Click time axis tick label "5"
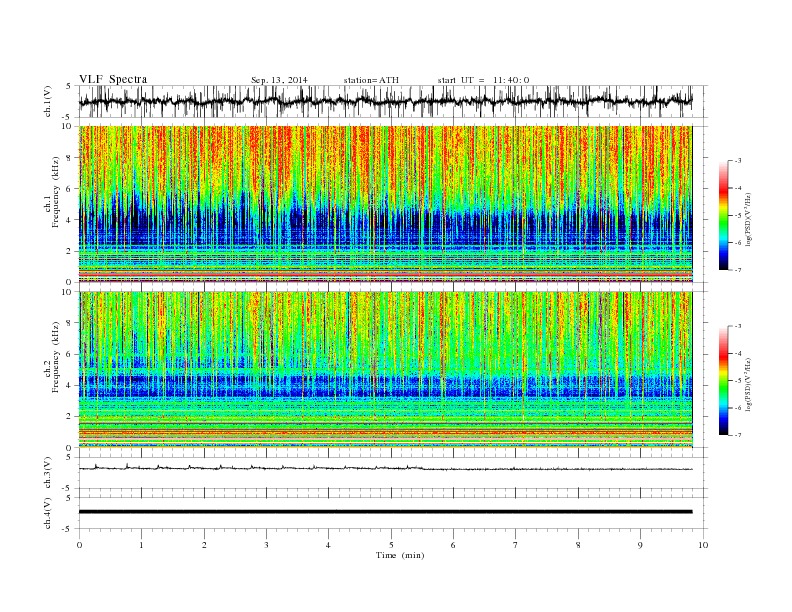 tap(391, 545)
